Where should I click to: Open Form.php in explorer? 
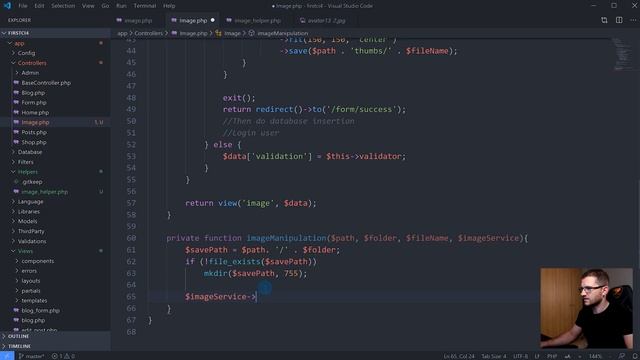point(55,102)
